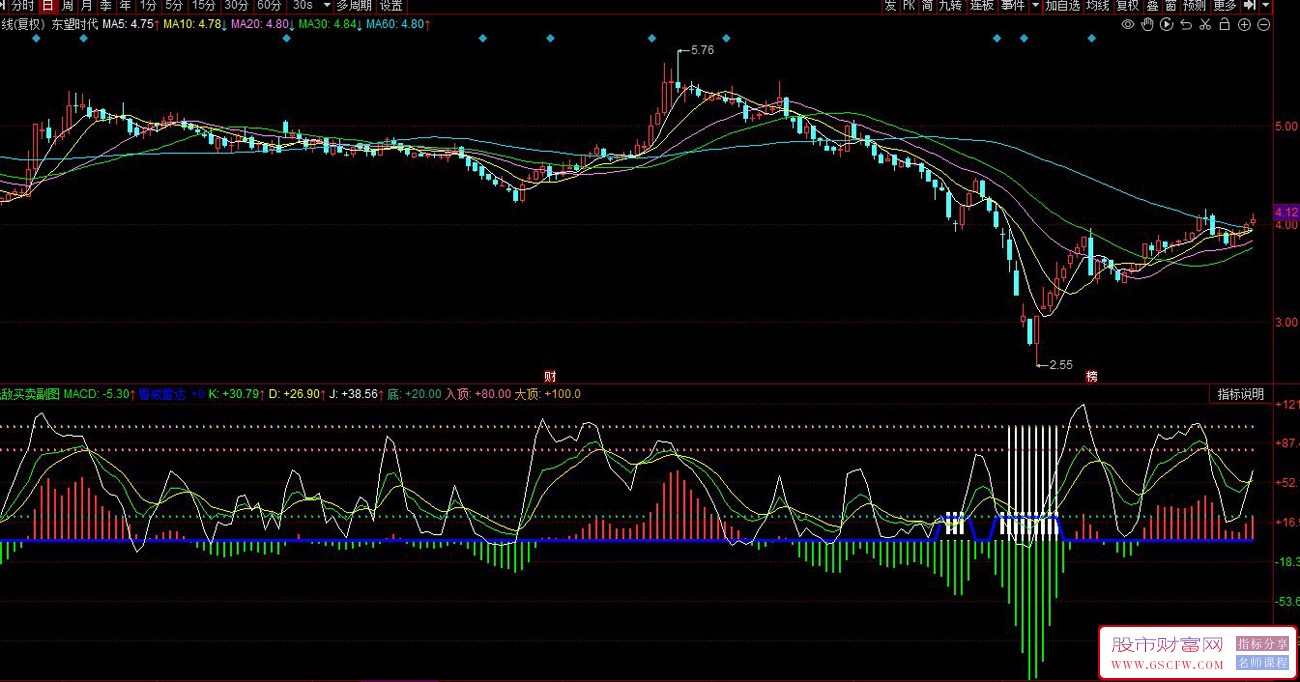Click the 大顶: +100.0 indicator value
This screenshot has height=682, width=1300.
point(547,394)
